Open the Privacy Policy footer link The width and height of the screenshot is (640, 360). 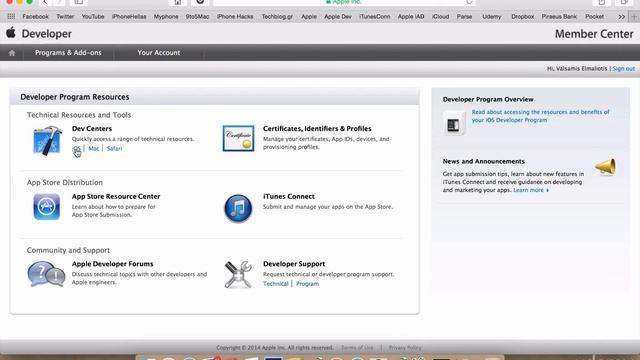coord(405,348)
